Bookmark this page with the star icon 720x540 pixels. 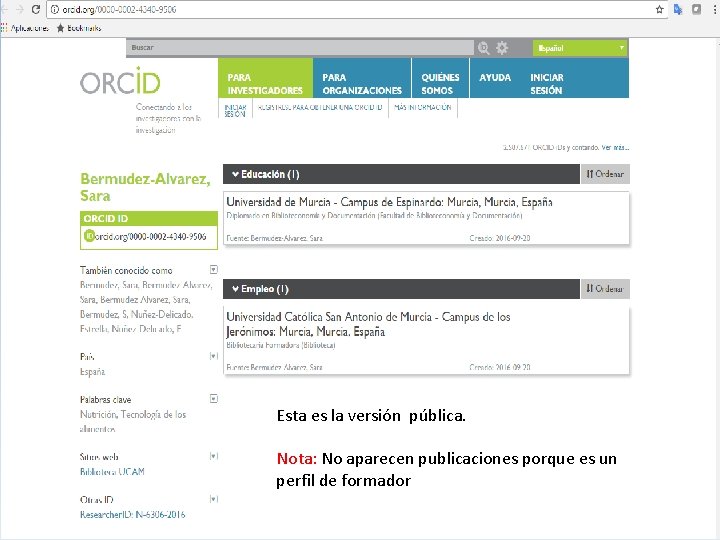click(659, 9)
